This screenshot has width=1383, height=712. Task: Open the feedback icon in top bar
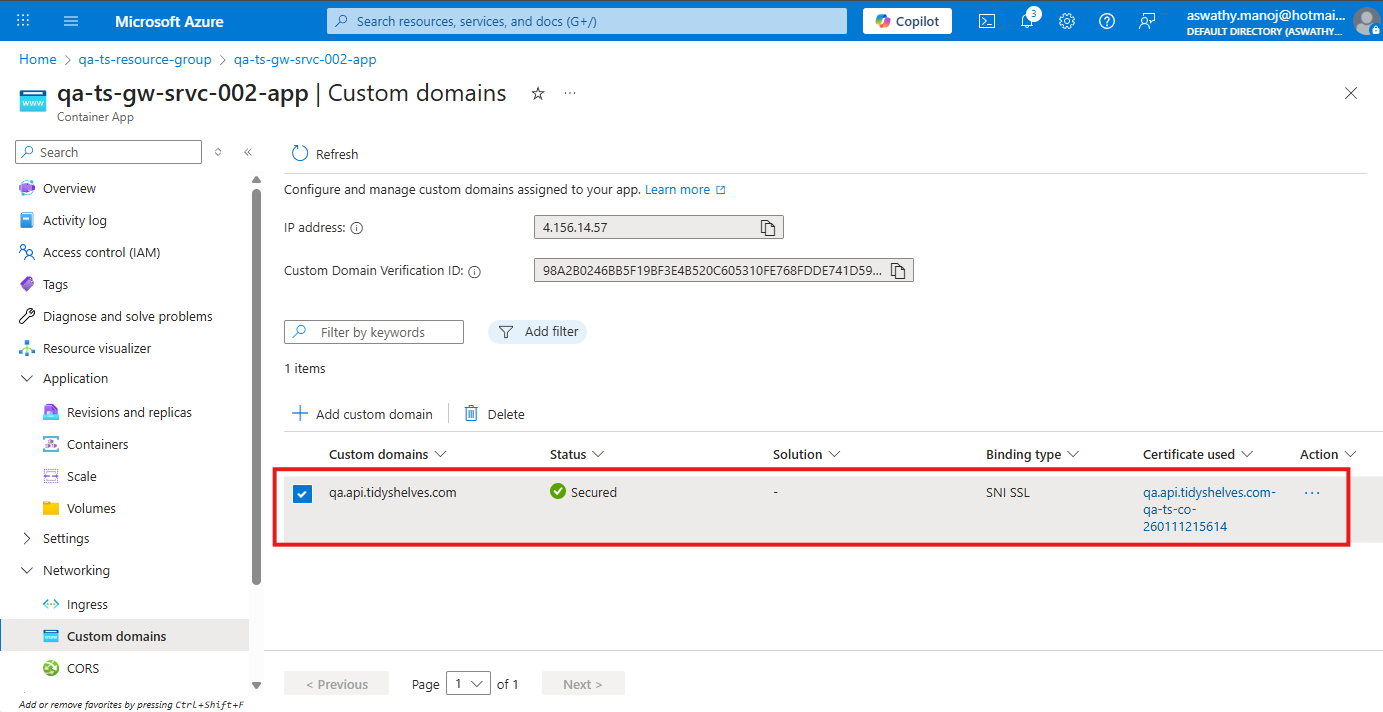tap(1147, 21)
